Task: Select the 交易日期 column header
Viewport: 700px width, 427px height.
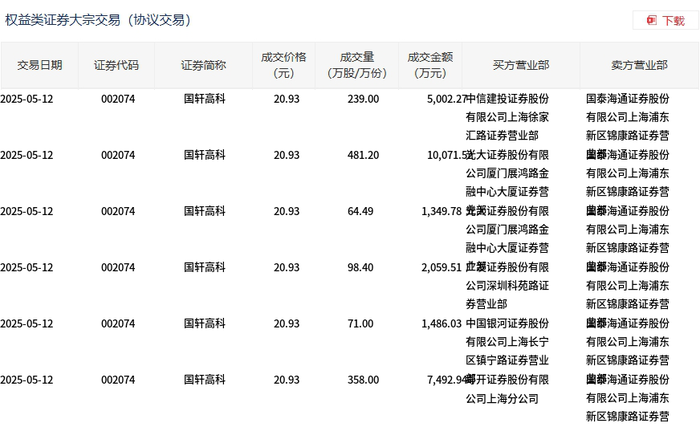Action: click(x=40, y=65)
